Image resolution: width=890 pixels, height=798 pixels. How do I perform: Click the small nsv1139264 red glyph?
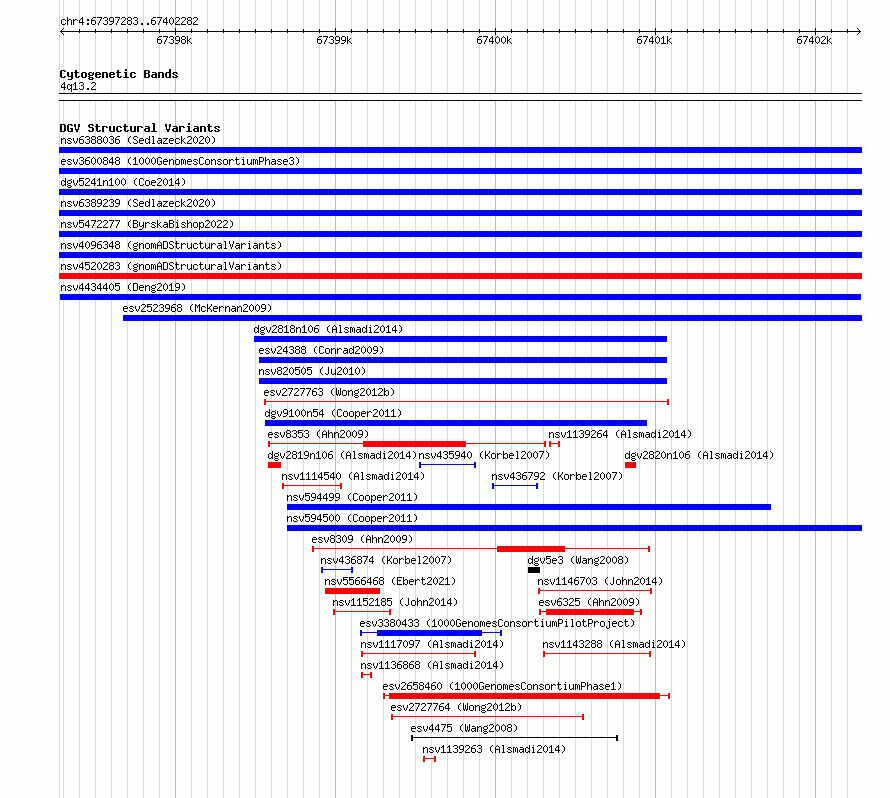click(555, 444)
